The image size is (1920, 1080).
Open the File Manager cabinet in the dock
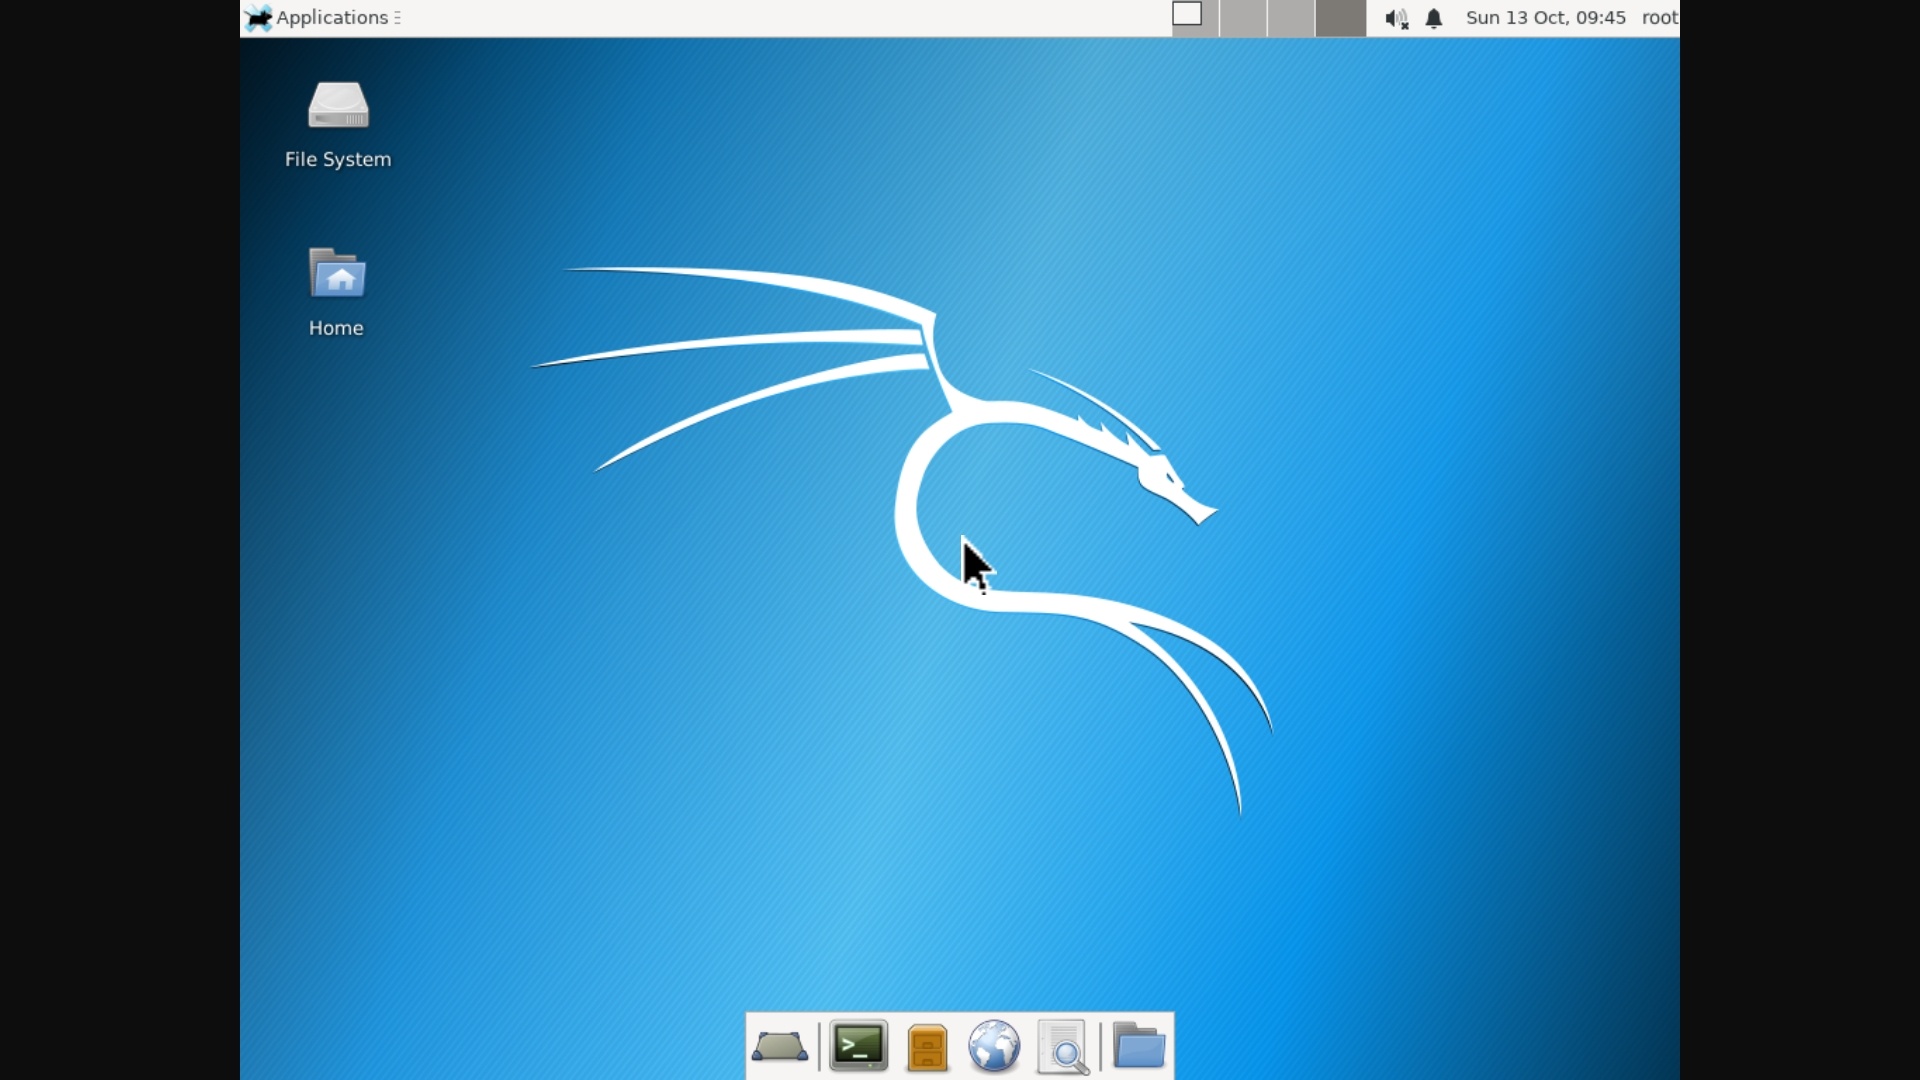(x=927, y=1048)
